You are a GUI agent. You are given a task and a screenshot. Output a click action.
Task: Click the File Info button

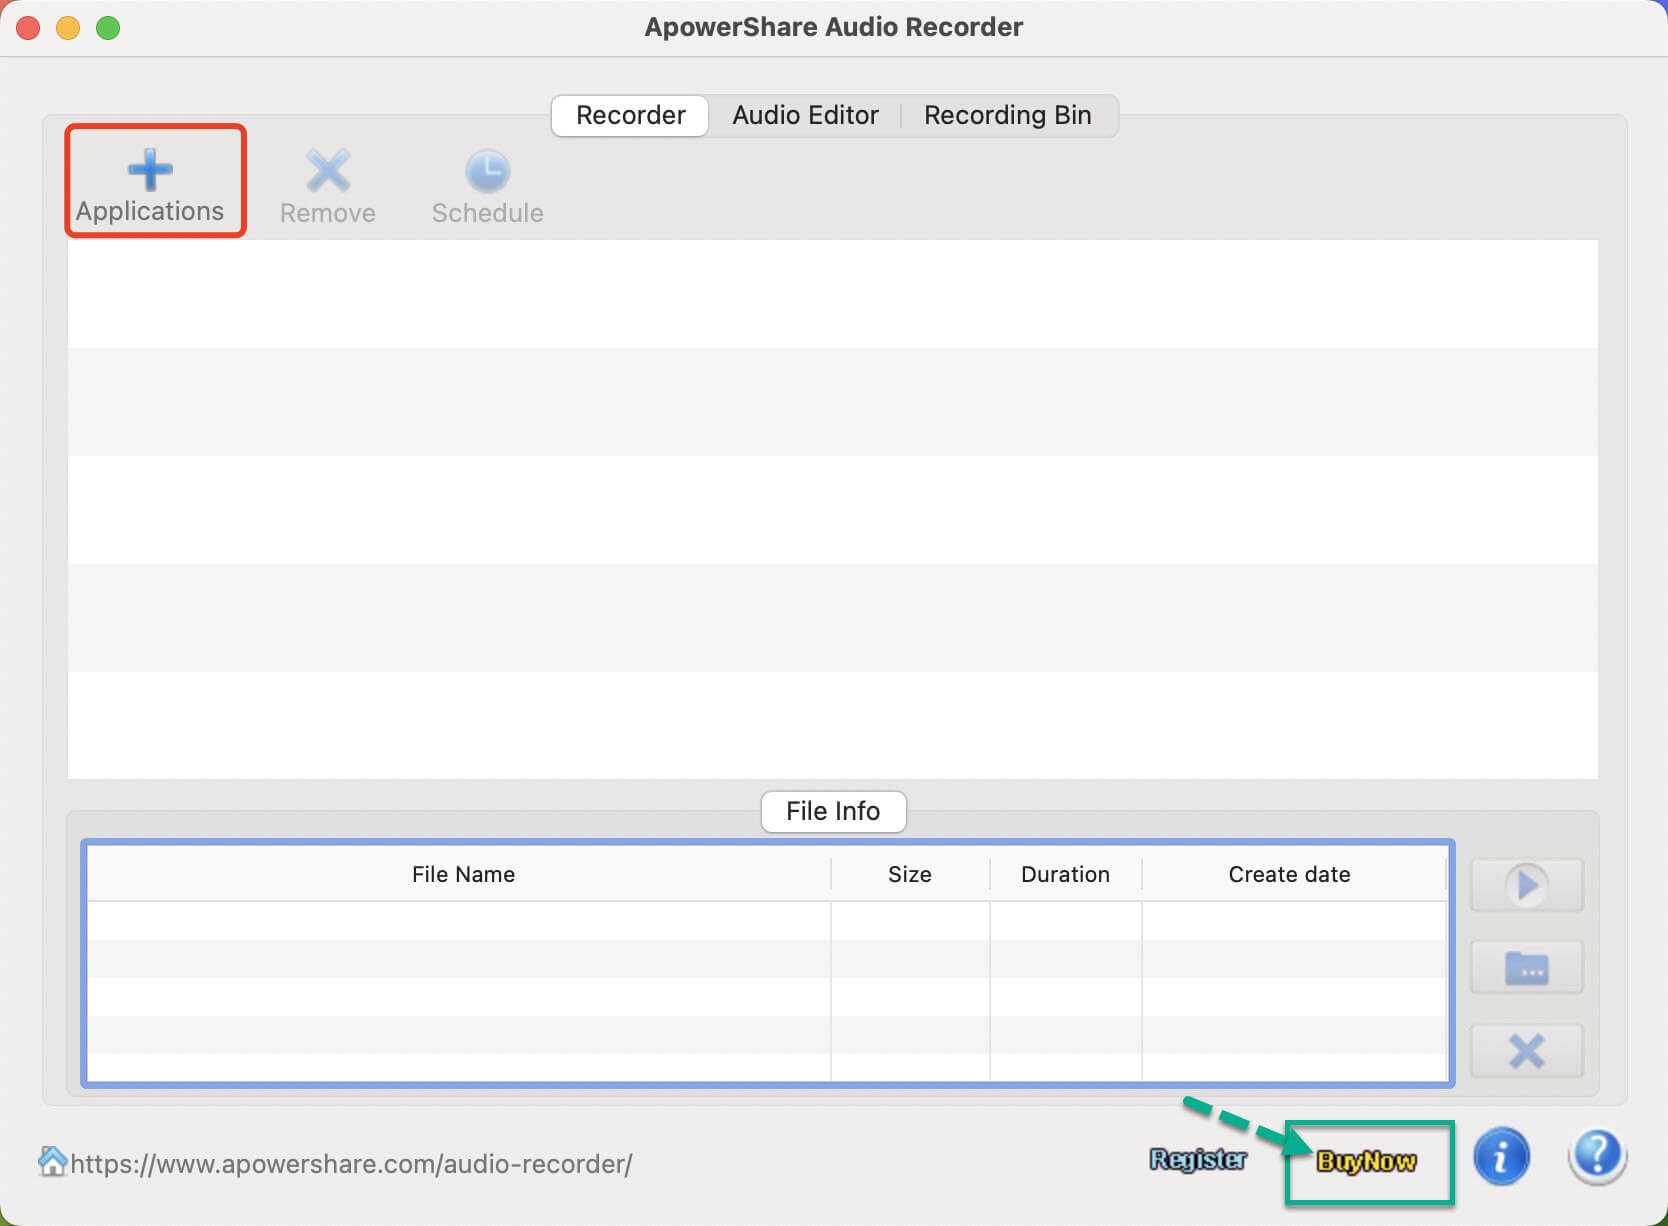pos(833,811)
